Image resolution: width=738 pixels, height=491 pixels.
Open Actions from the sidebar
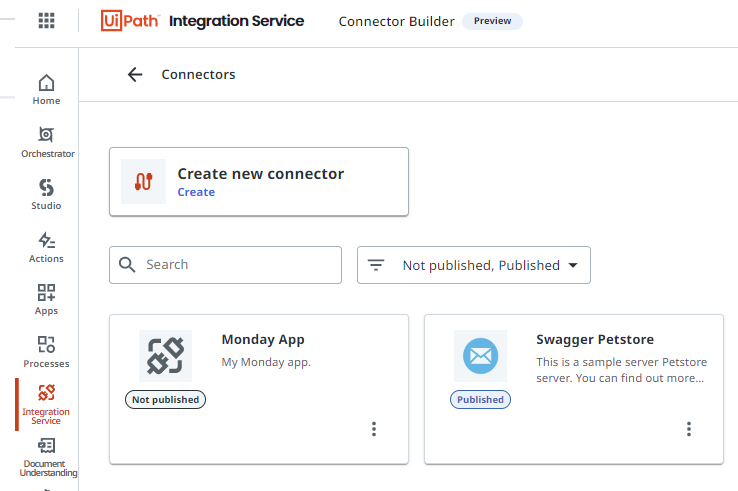tap(46, 247)
